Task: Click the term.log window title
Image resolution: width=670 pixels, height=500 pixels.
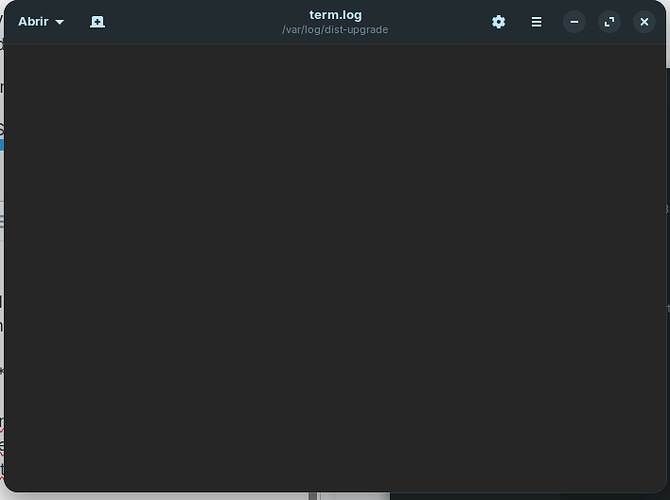Action: (x=335, y=15)
